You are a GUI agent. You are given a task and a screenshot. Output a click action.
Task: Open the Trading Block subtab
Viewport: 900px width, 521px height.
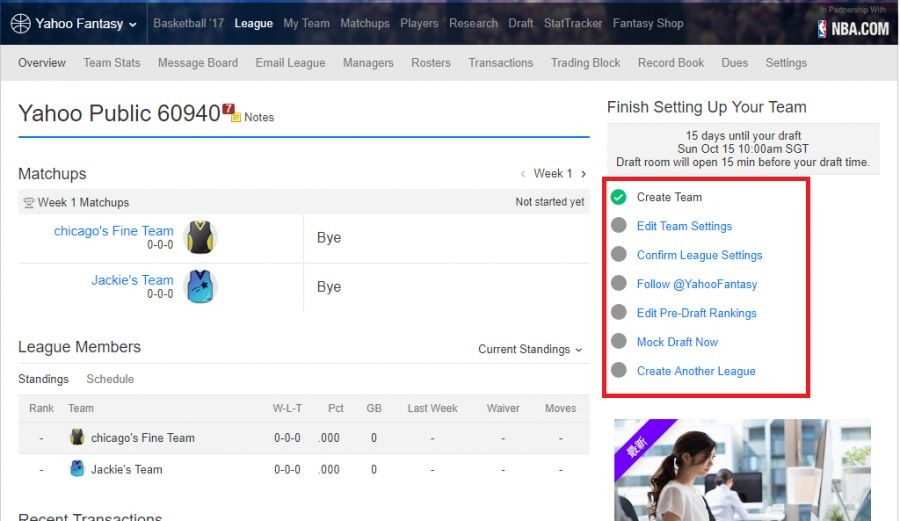585,63
